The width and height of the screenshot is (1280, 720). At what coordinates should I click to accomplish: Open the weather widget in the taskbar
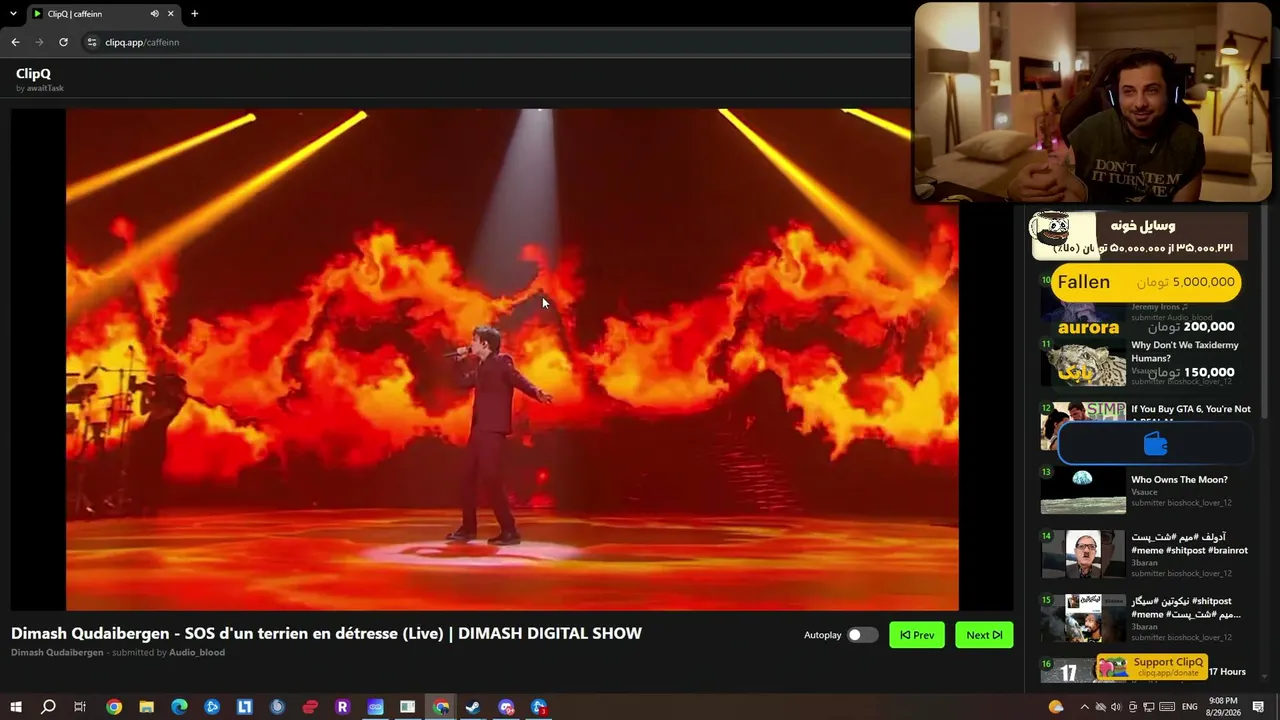(1056, 707)
